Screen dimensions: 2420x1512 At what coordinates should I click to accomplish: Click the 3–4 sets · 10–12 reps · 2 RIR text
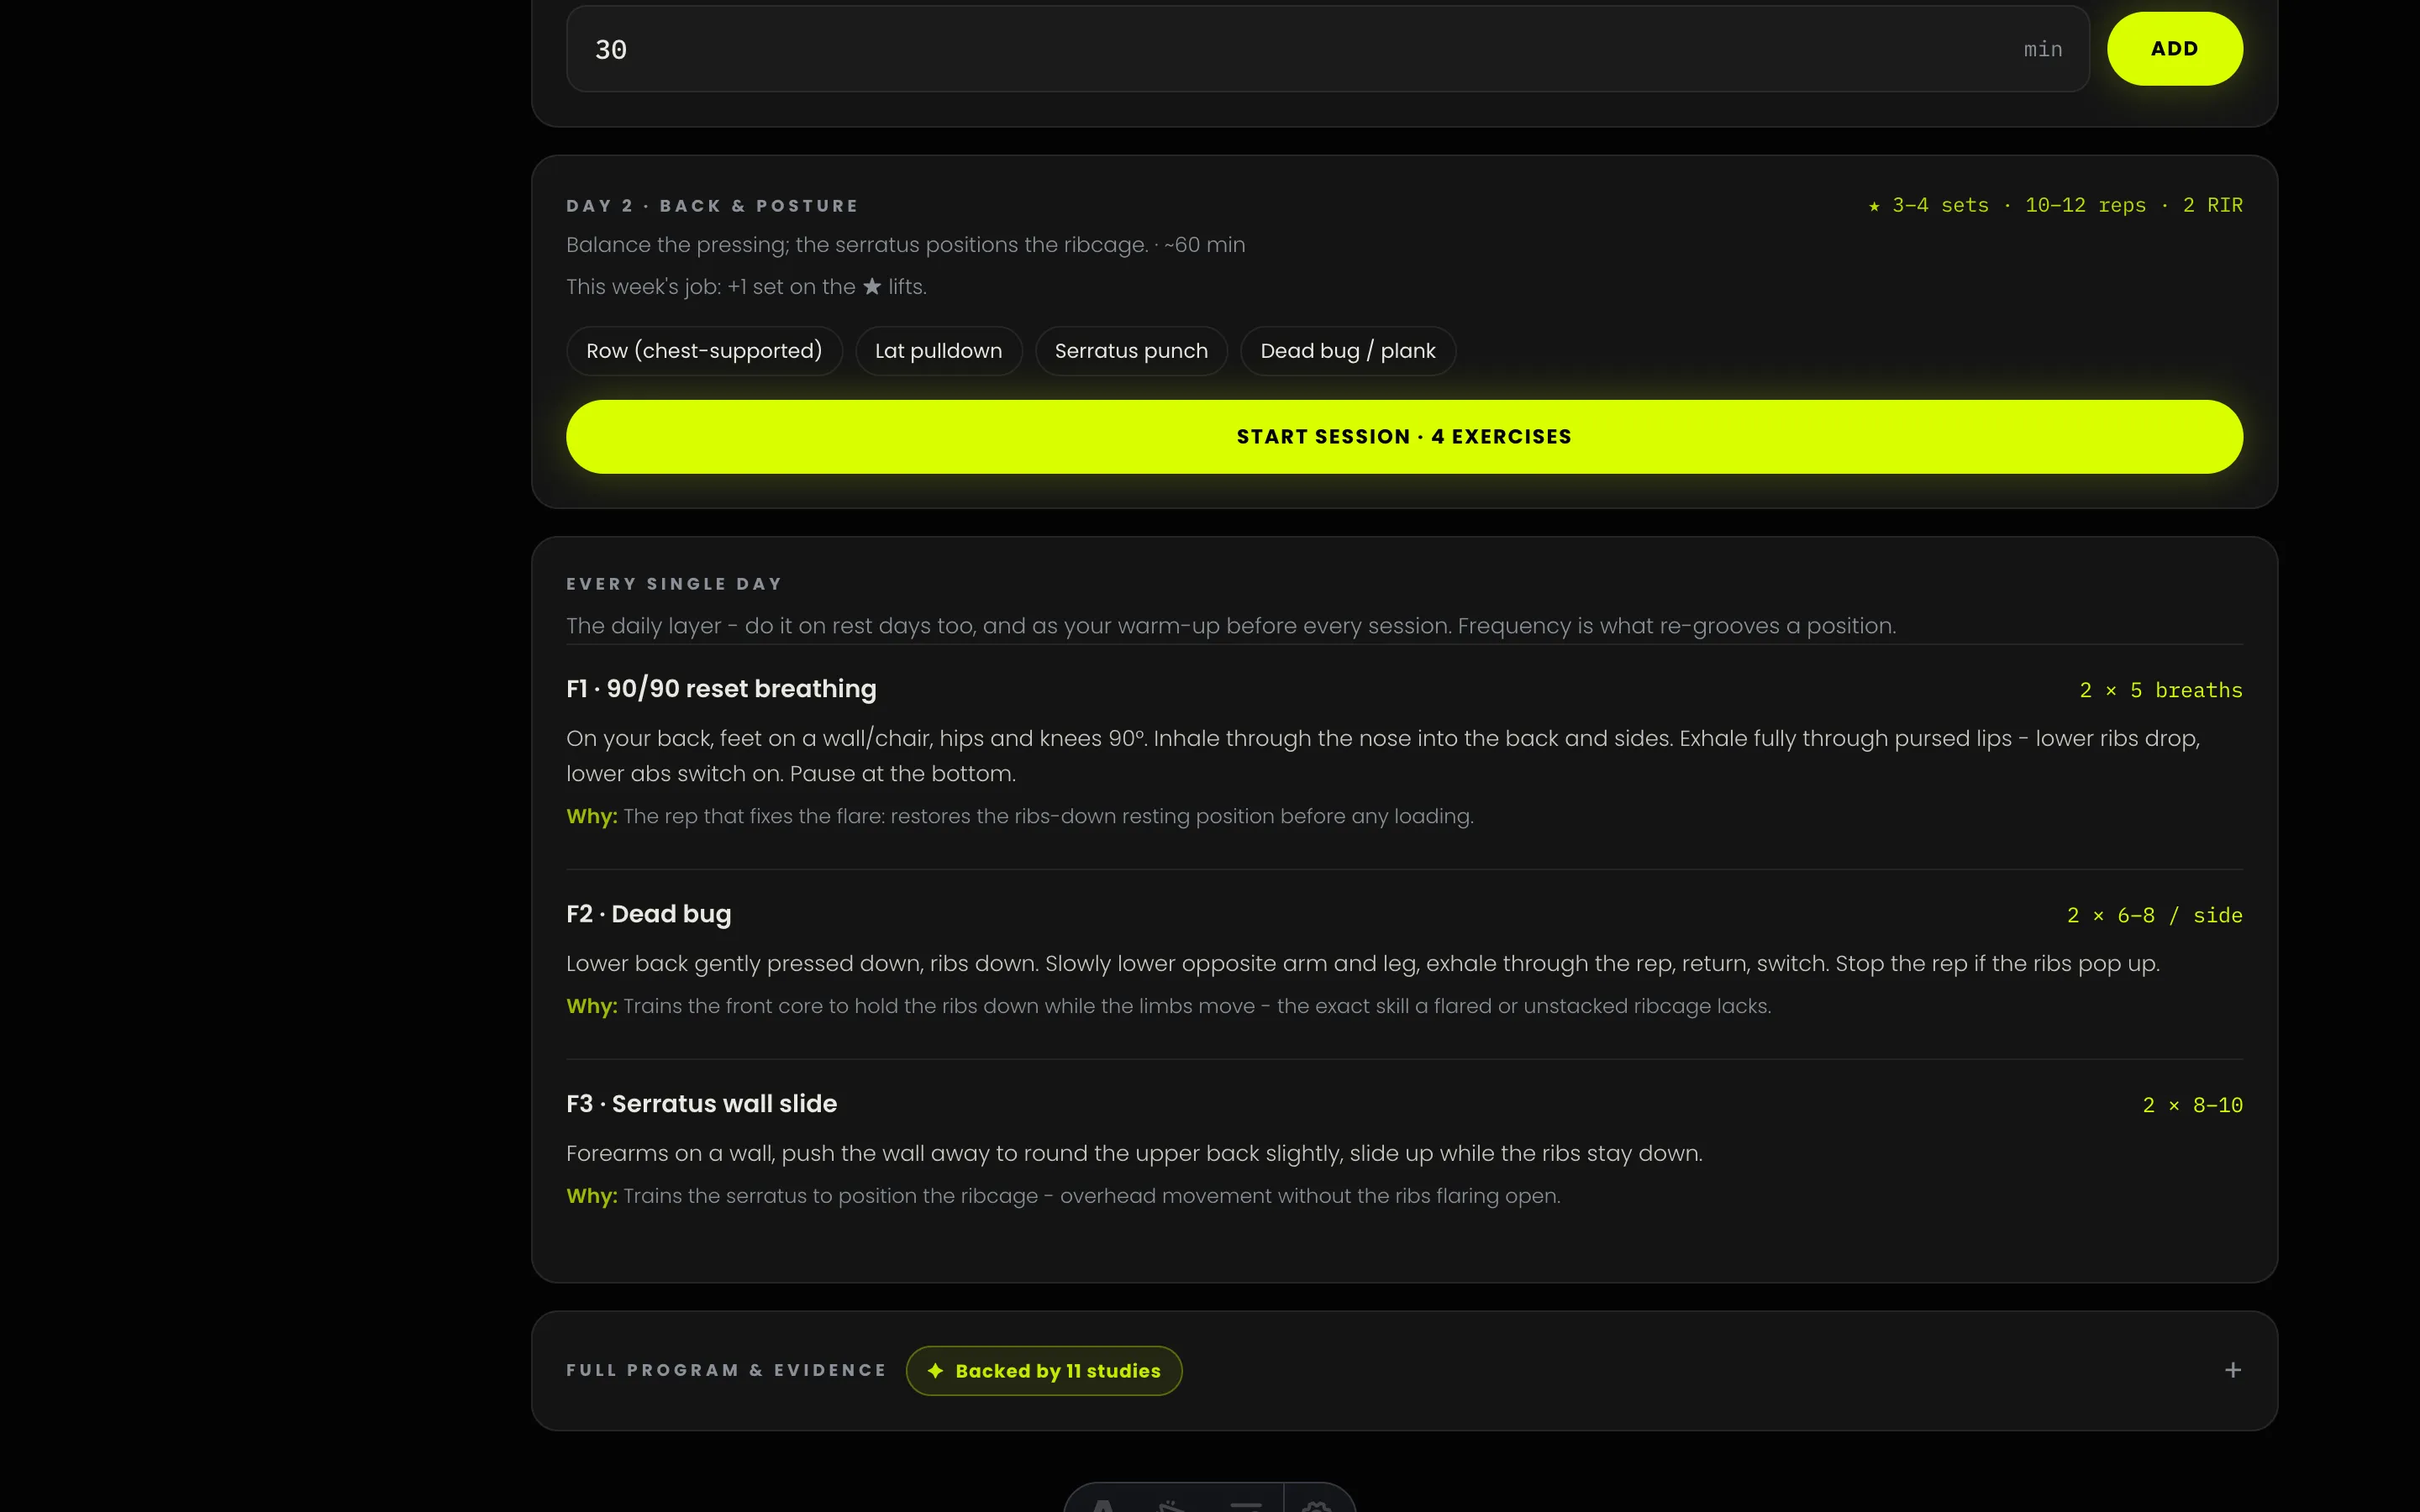coord(2067,205)
